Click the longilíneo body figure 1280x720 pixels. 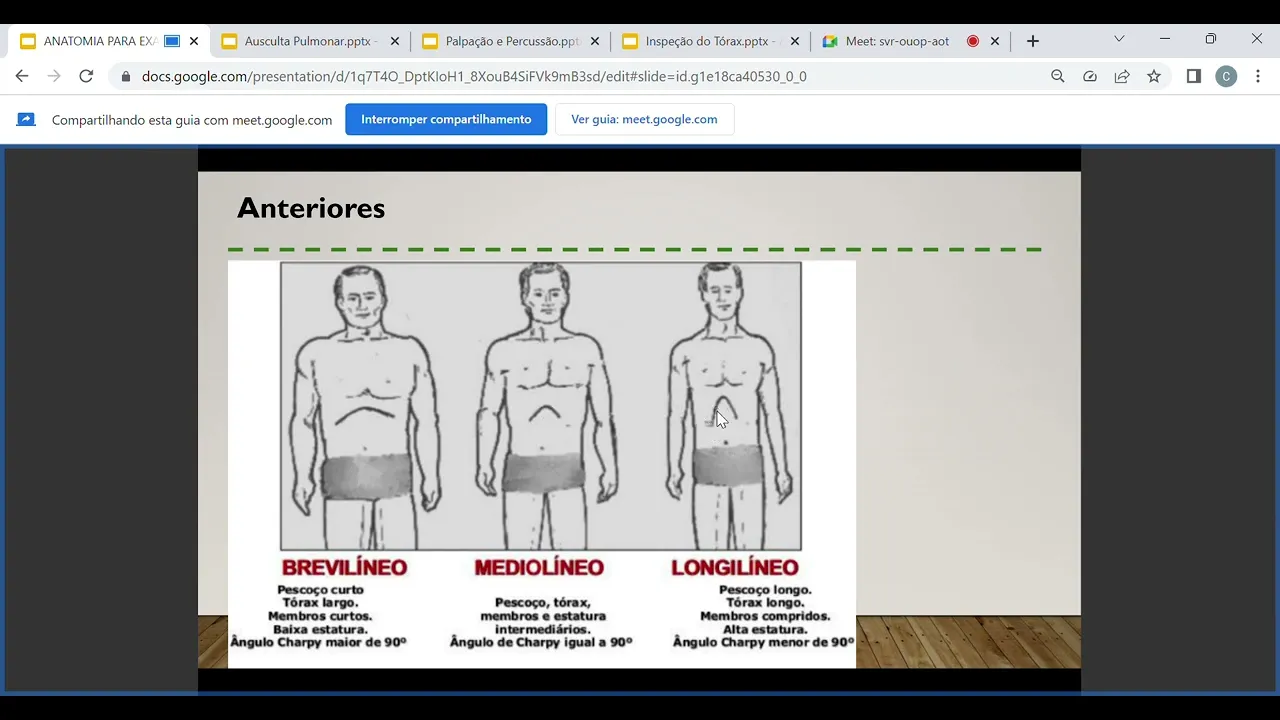[730, 405]
